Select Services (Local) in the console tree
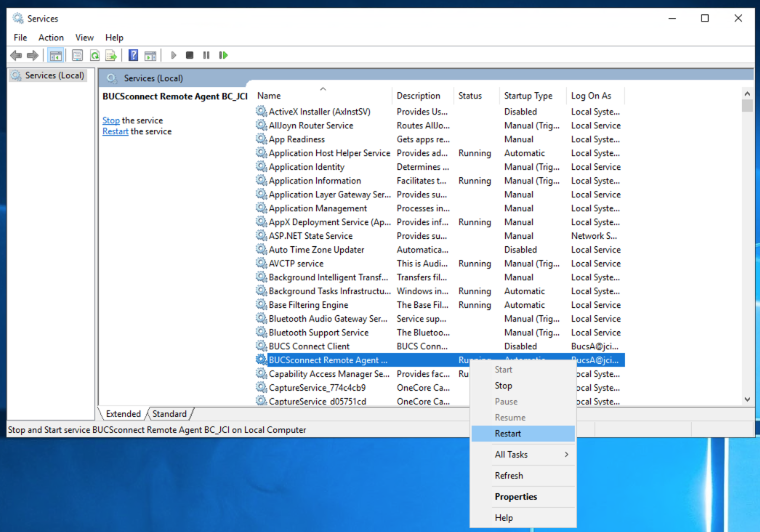Image resolution: width=760 pixels, height=532 pixels. tap(54, 75)
